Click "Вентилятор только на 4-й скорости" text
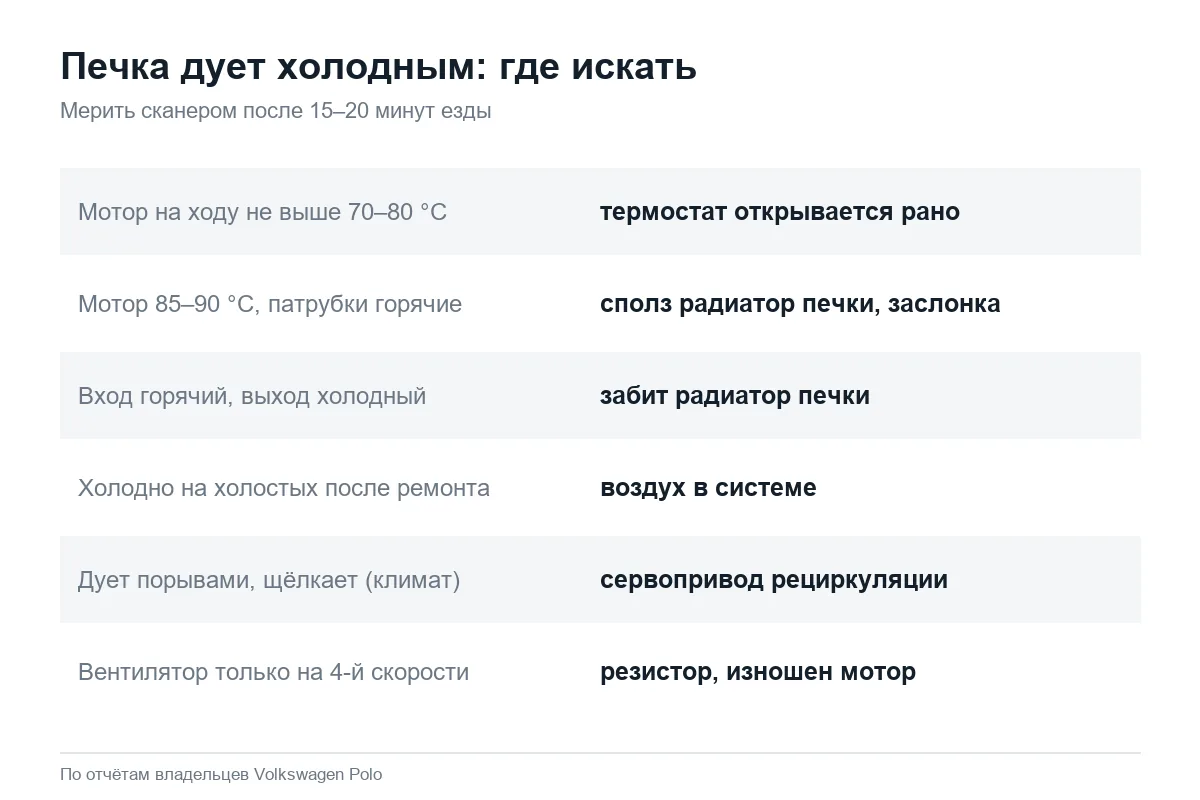The width and height of the screenshot is (1200, 800). [273, 672]
